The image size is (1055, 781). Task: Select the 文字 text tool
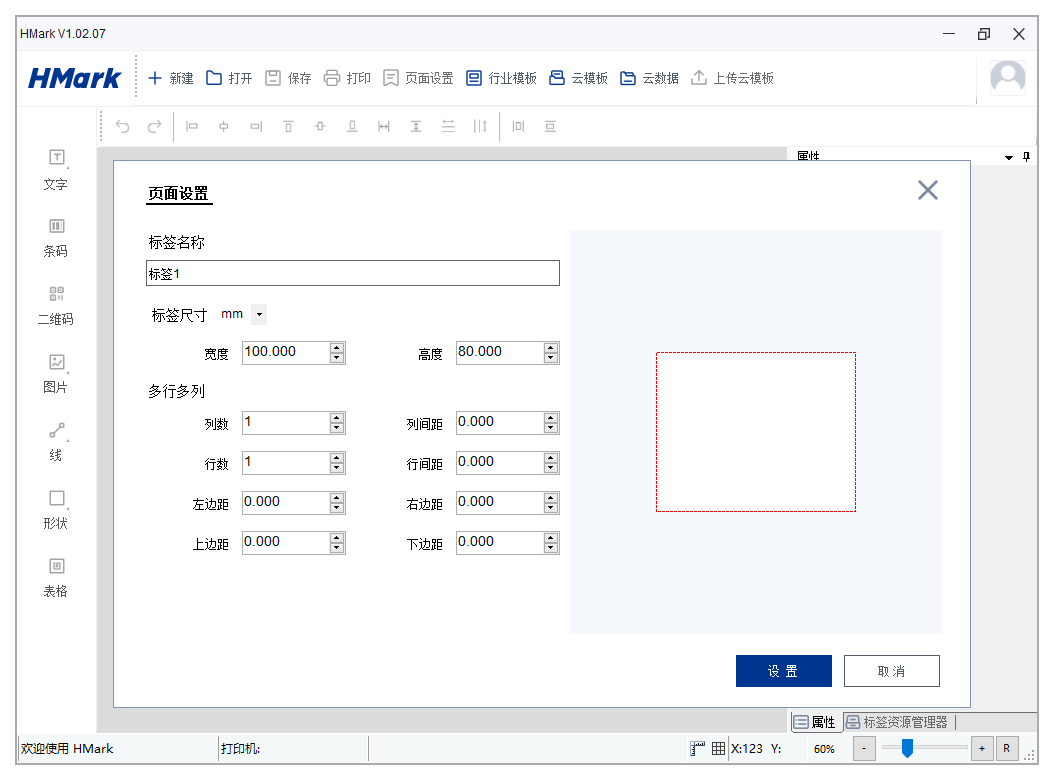[x=57, y=170]
